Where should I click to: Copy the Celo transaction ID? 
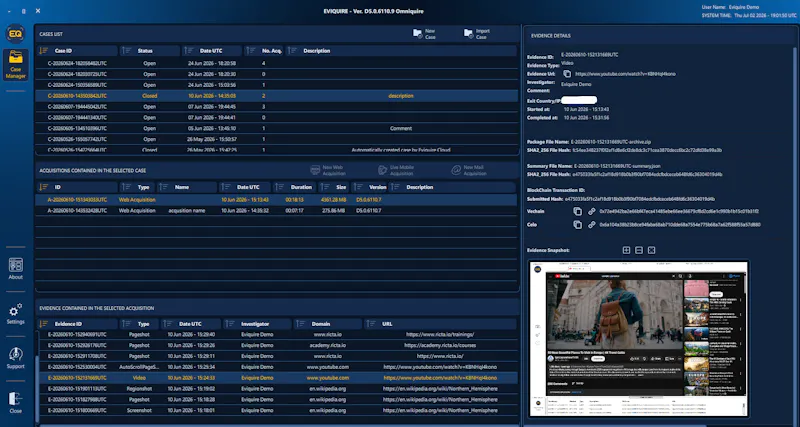point(578,224)
